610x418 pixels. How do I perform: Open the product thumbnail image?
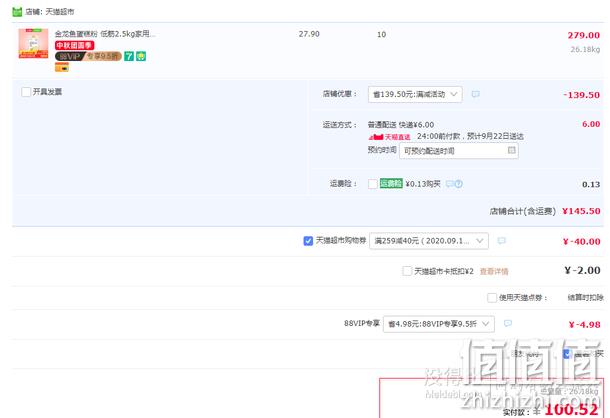tap(33, 43)
